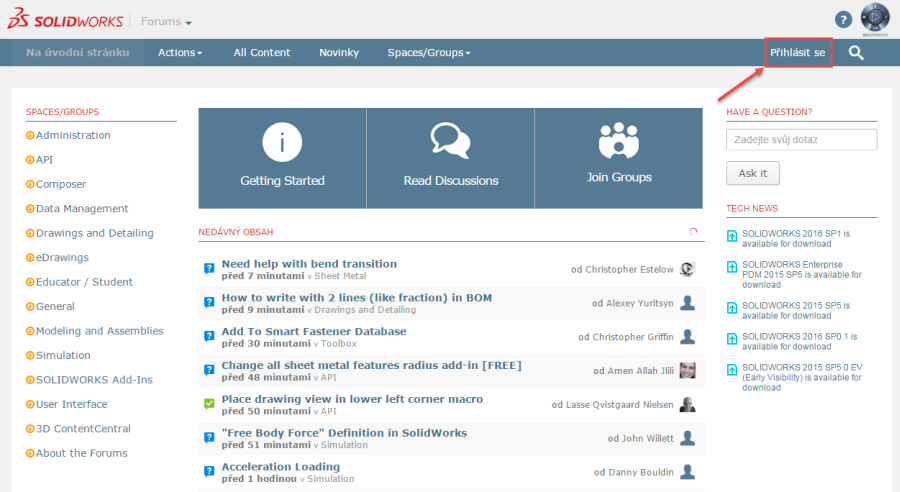This screenshot has width=900, height=492.
Task: Click question icon beside BOM fraction post
Action: click(x=209, y=303)
